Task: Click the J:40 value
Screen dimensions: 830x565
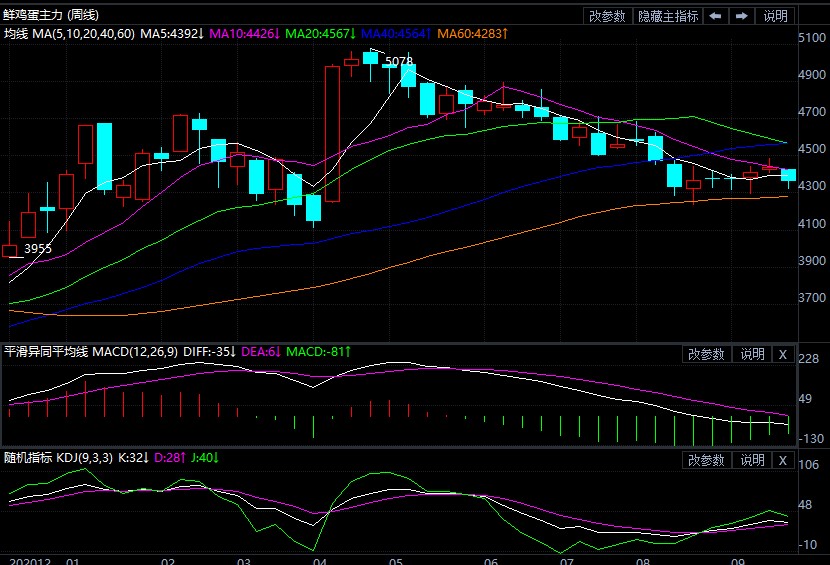Action: tap(205, 458)
